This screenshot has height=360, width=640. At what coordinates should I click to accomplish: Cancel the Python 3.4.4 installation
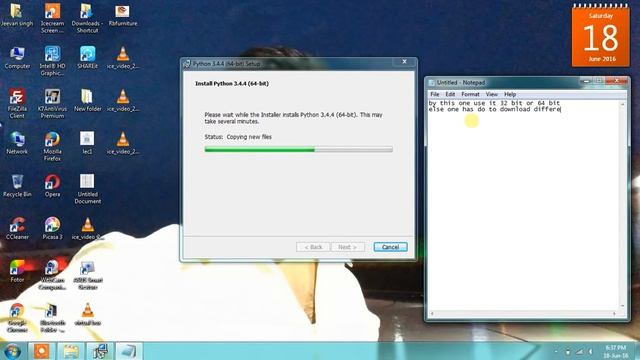(x=390, y=247)
